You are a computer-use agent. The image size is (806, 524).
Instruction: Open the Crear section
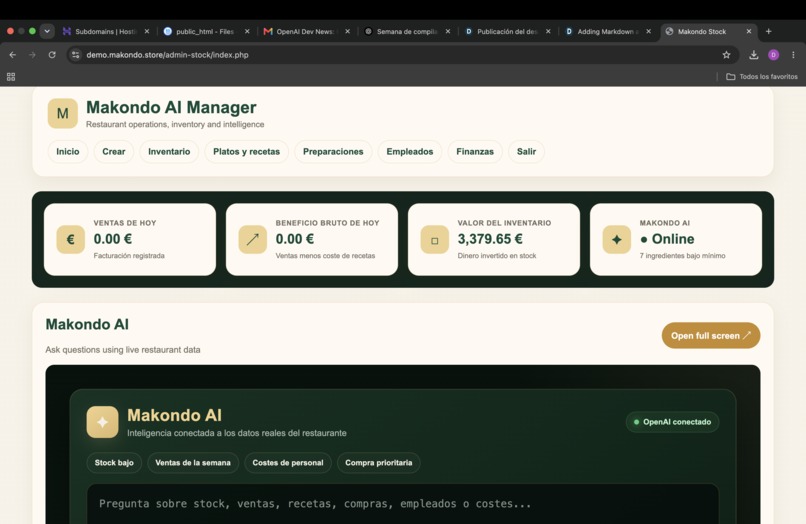point(114,152)
